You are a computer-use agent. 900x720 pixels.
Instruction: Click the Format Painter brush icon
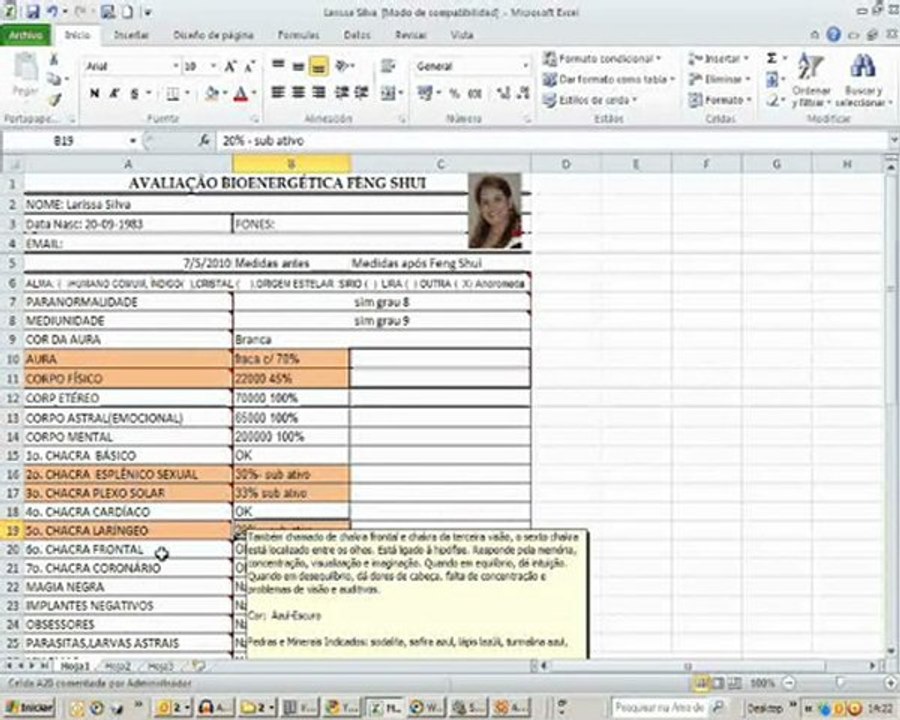[55, 100]
